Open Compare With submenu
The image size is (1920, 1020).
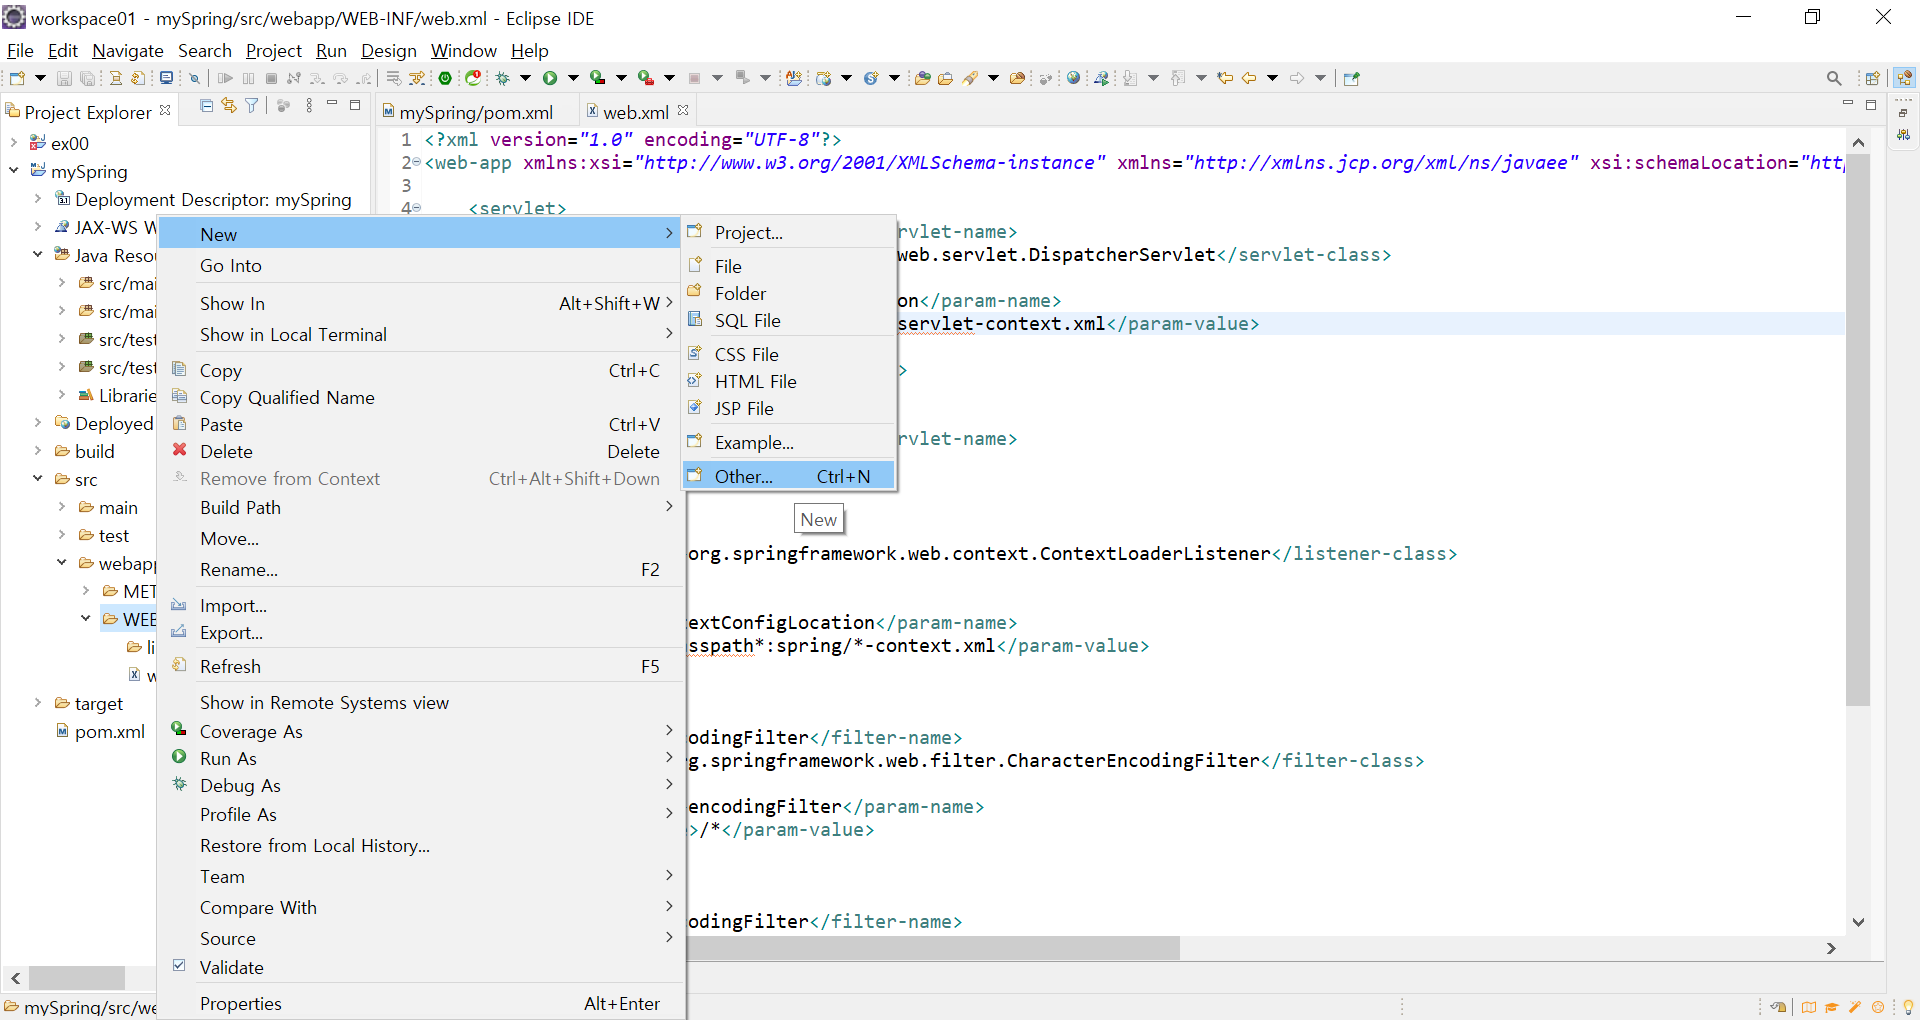(421, 907)
